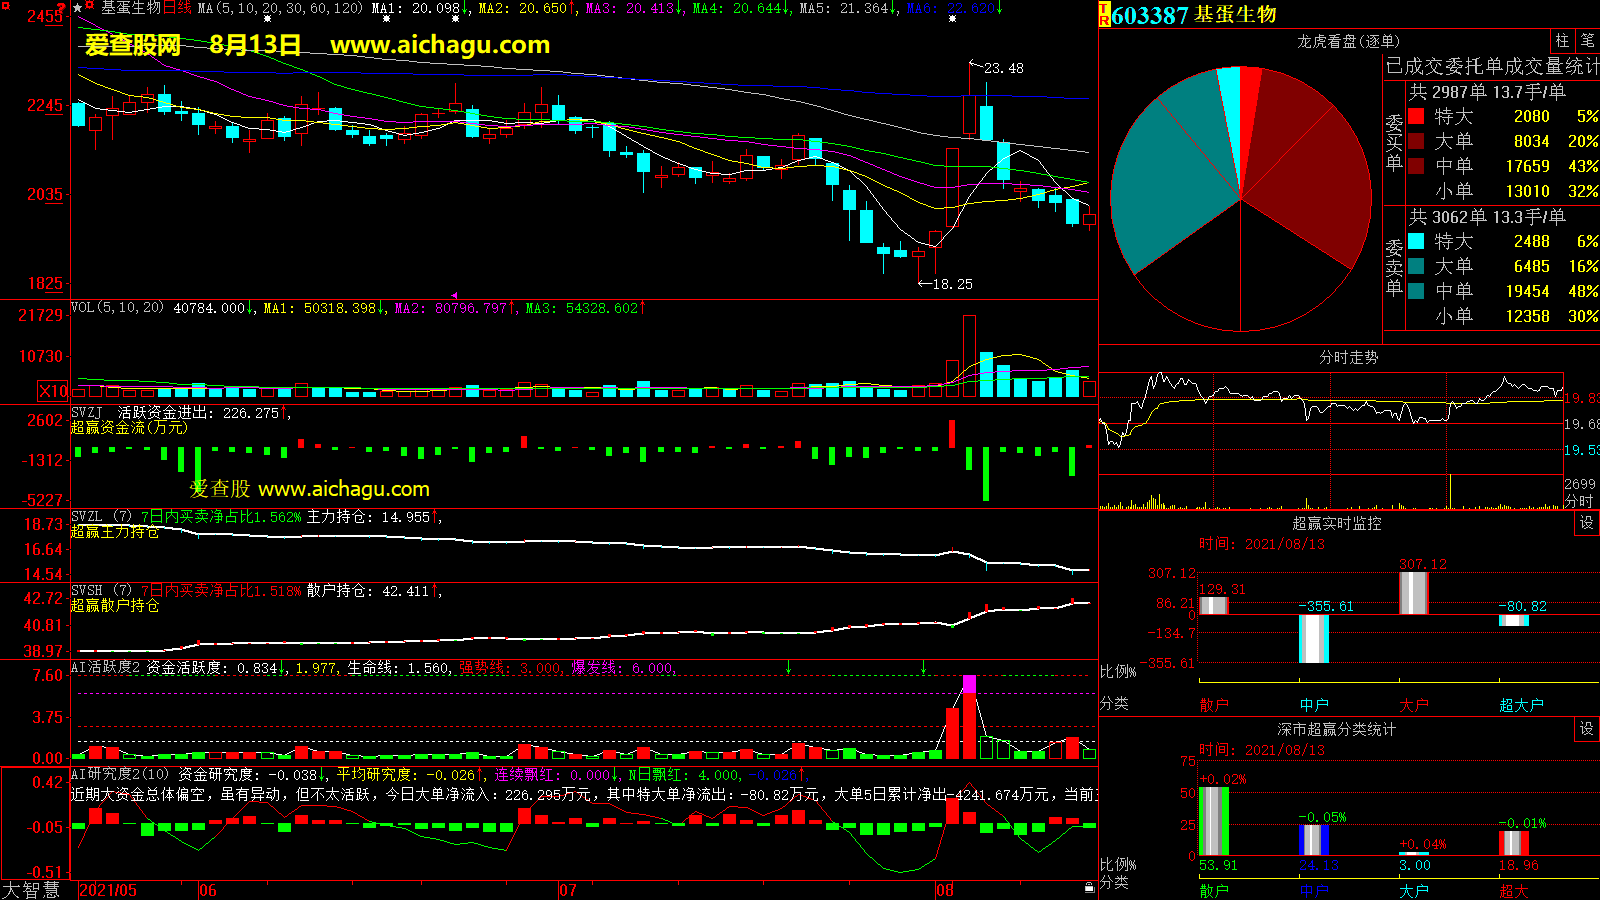Click the white arrow at the 18.25 low
1600x900 pixels.
click(925, 284)
